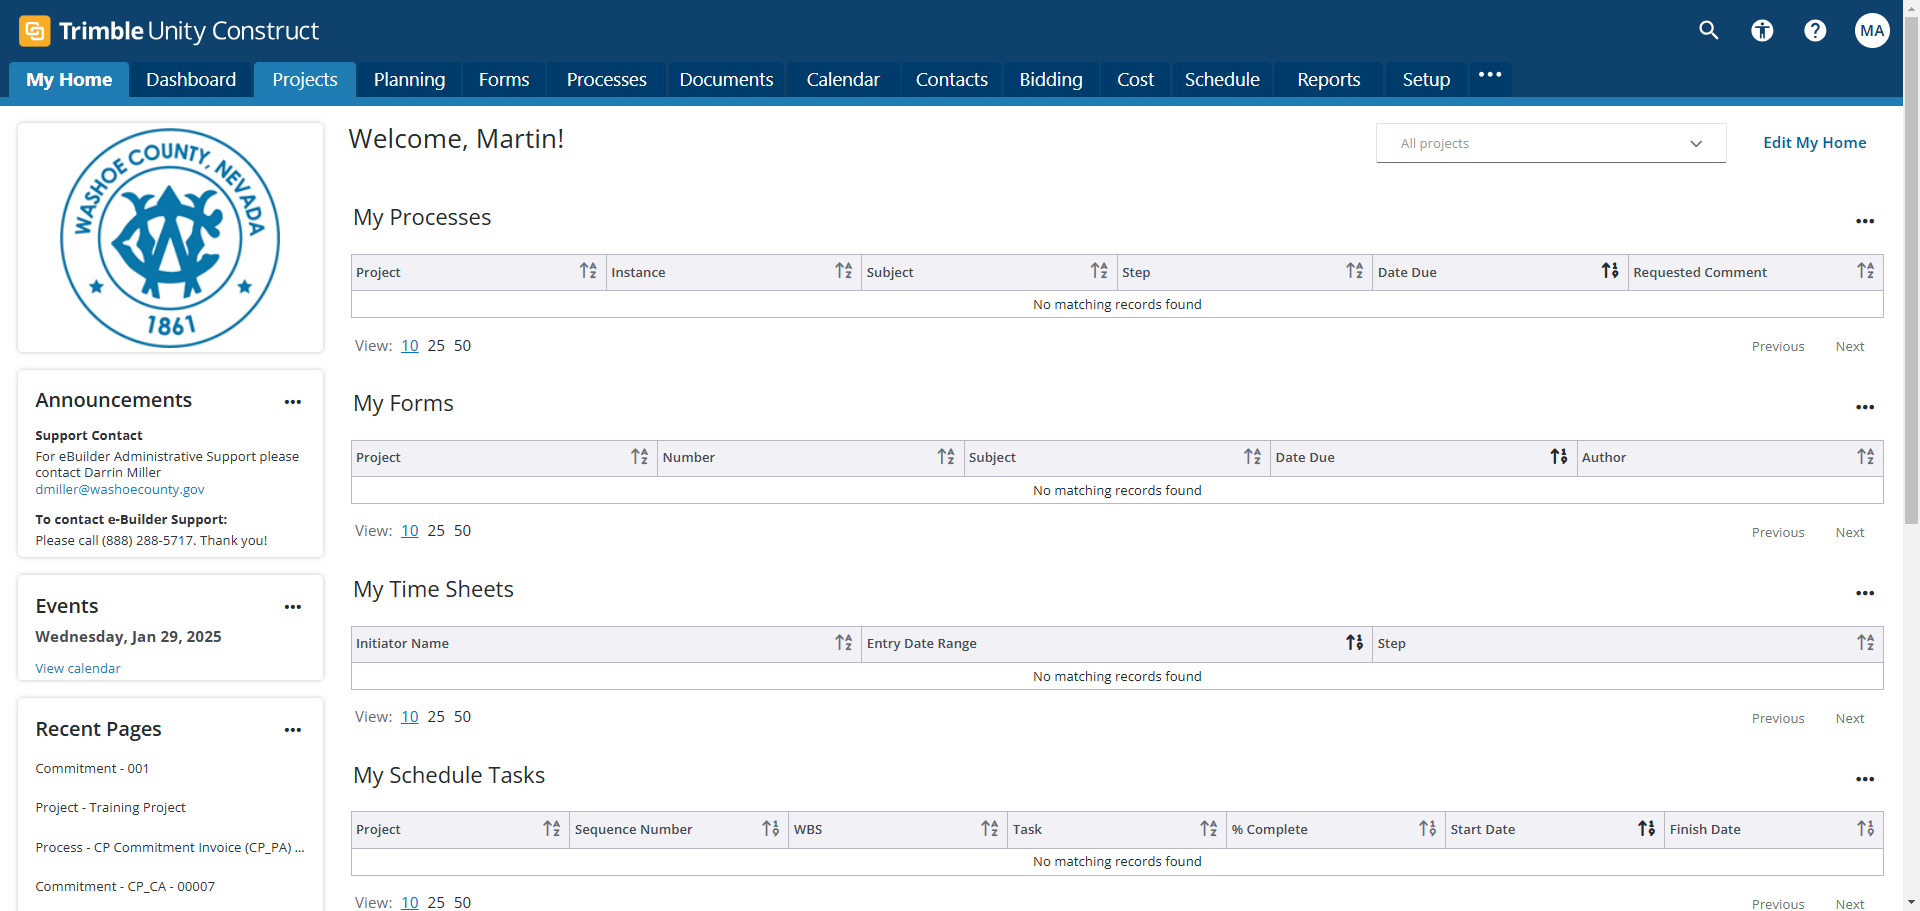Open the Setup tab

click(1426, 80)
